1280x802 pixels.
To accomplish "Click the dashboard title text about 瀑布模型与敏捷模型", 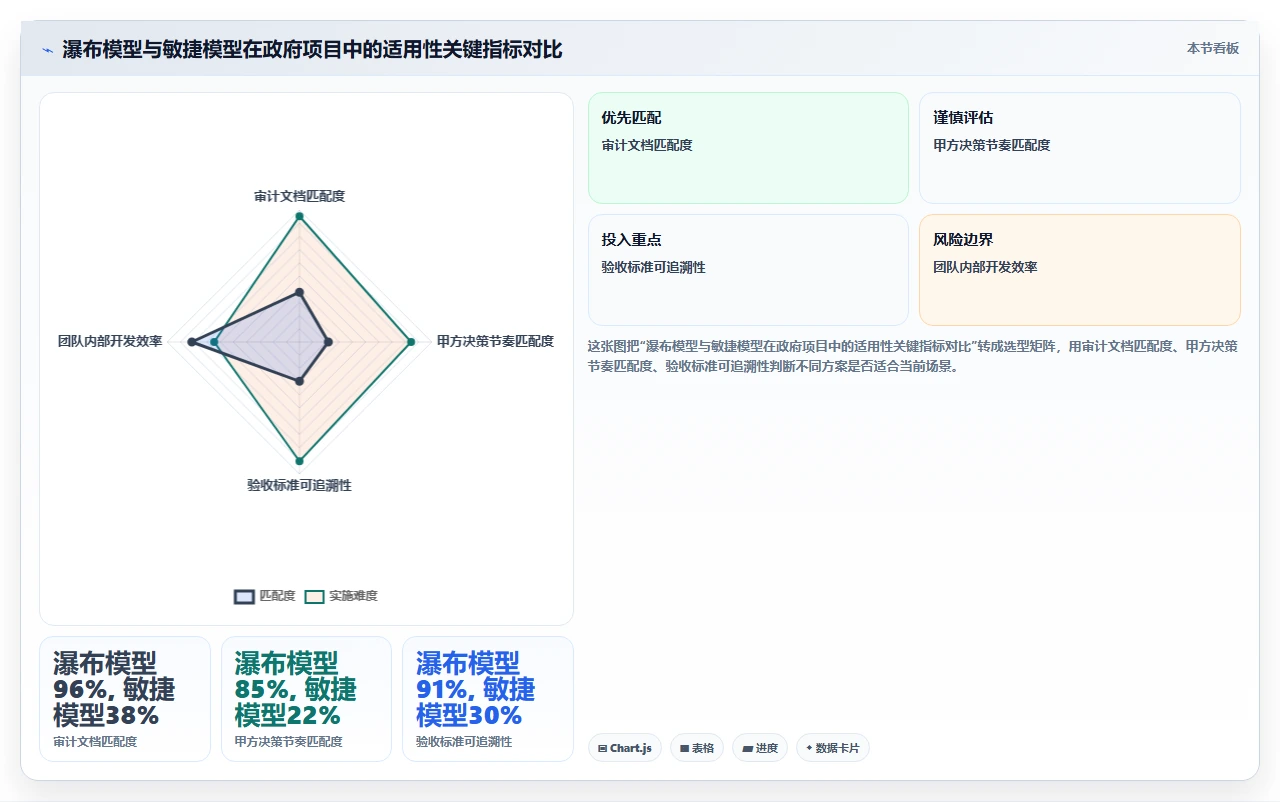I will [312, 49].
